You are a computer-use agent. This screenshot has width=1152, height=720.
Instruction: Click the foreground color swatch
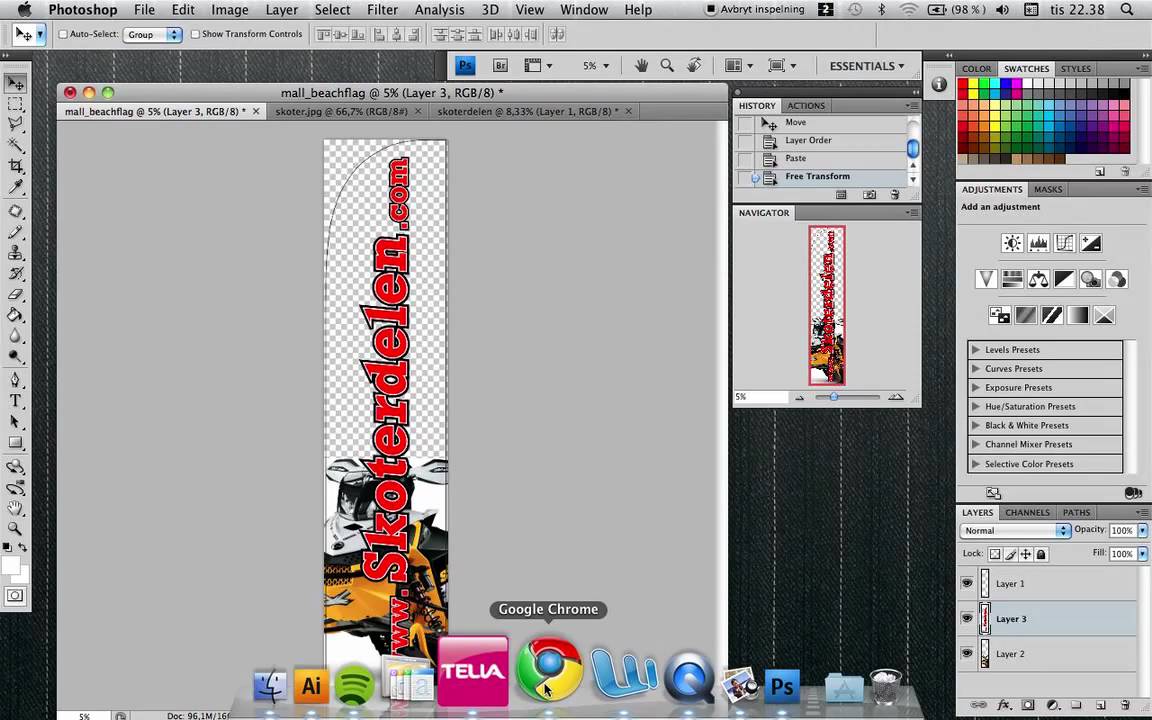click(10, 565)
